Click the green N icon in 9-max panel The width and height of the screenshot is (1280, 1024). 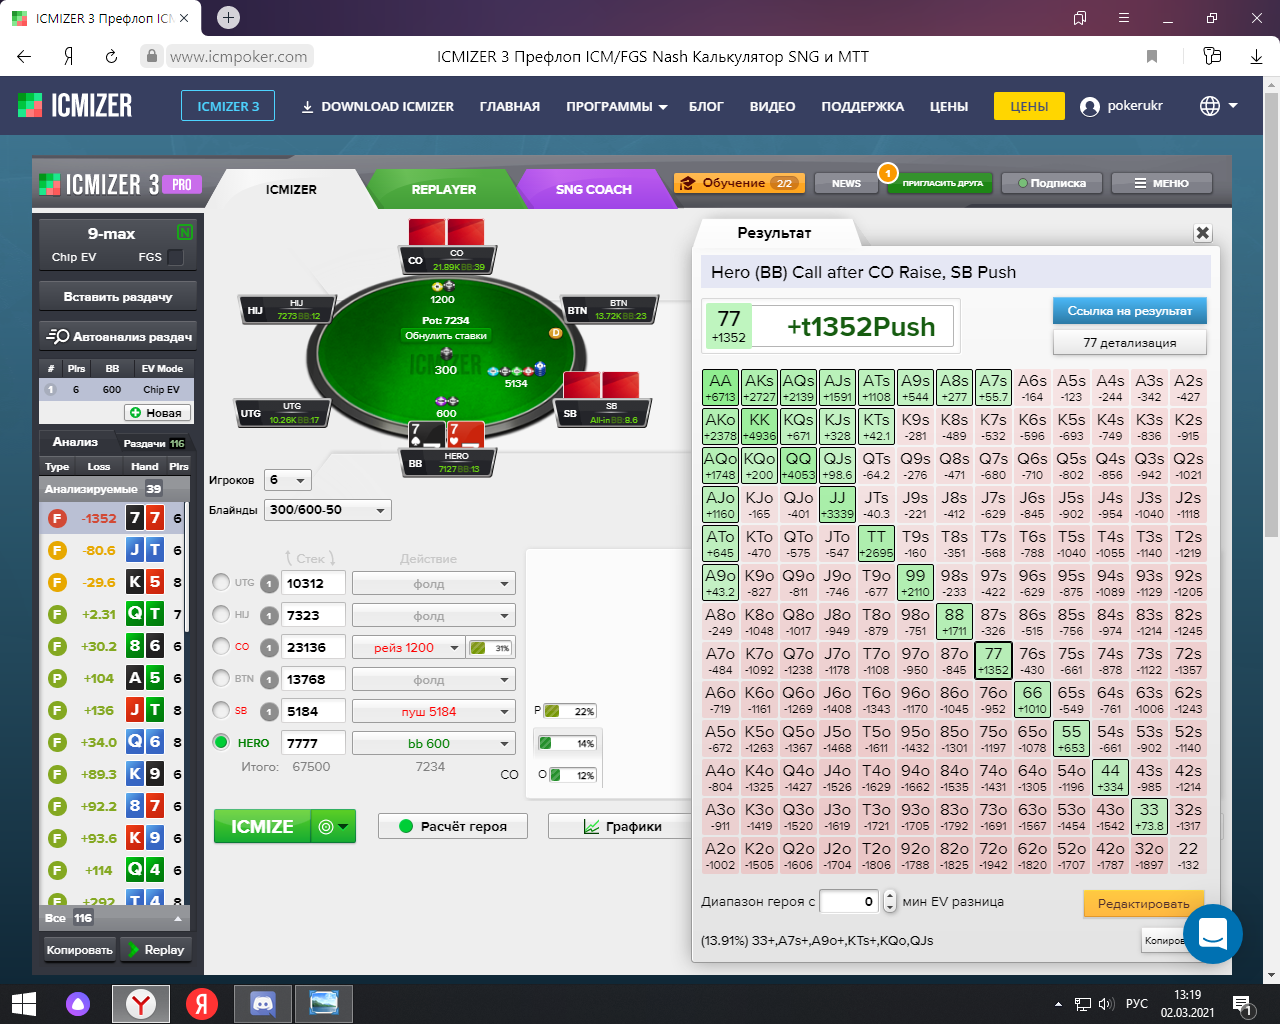(184, 232)
